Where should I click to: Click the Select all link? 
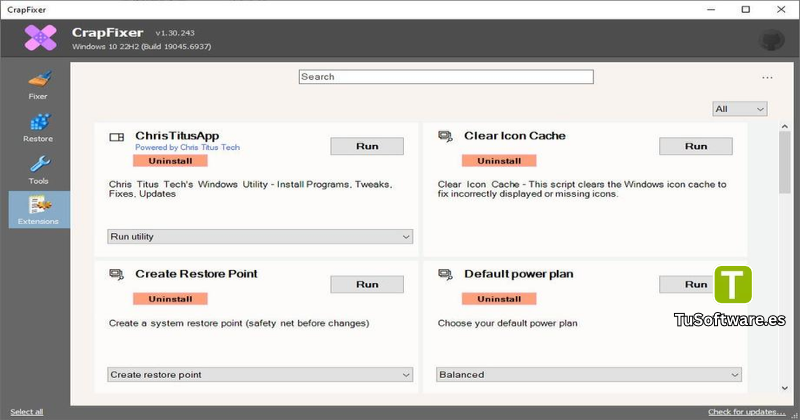coord(27,412)
